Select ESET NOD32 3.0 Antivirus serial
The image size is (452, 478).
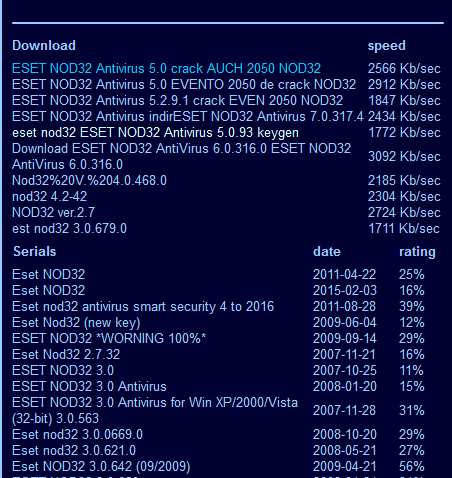click(89, 386)
